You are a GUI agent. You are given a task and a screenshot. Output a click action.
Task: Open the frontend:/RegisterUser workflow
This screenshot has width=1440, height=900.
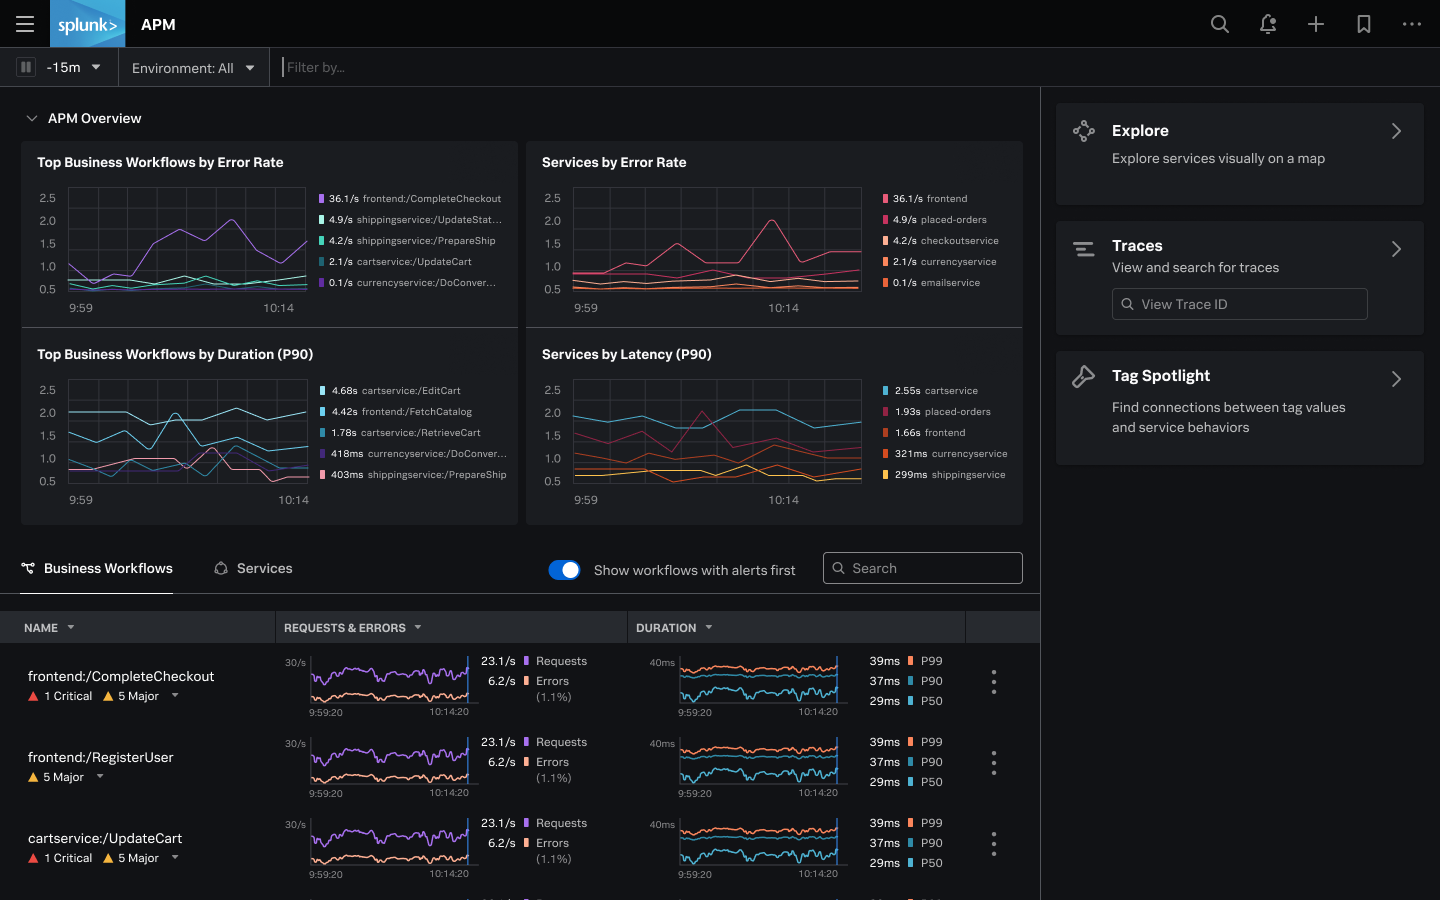tap(100, 757)
